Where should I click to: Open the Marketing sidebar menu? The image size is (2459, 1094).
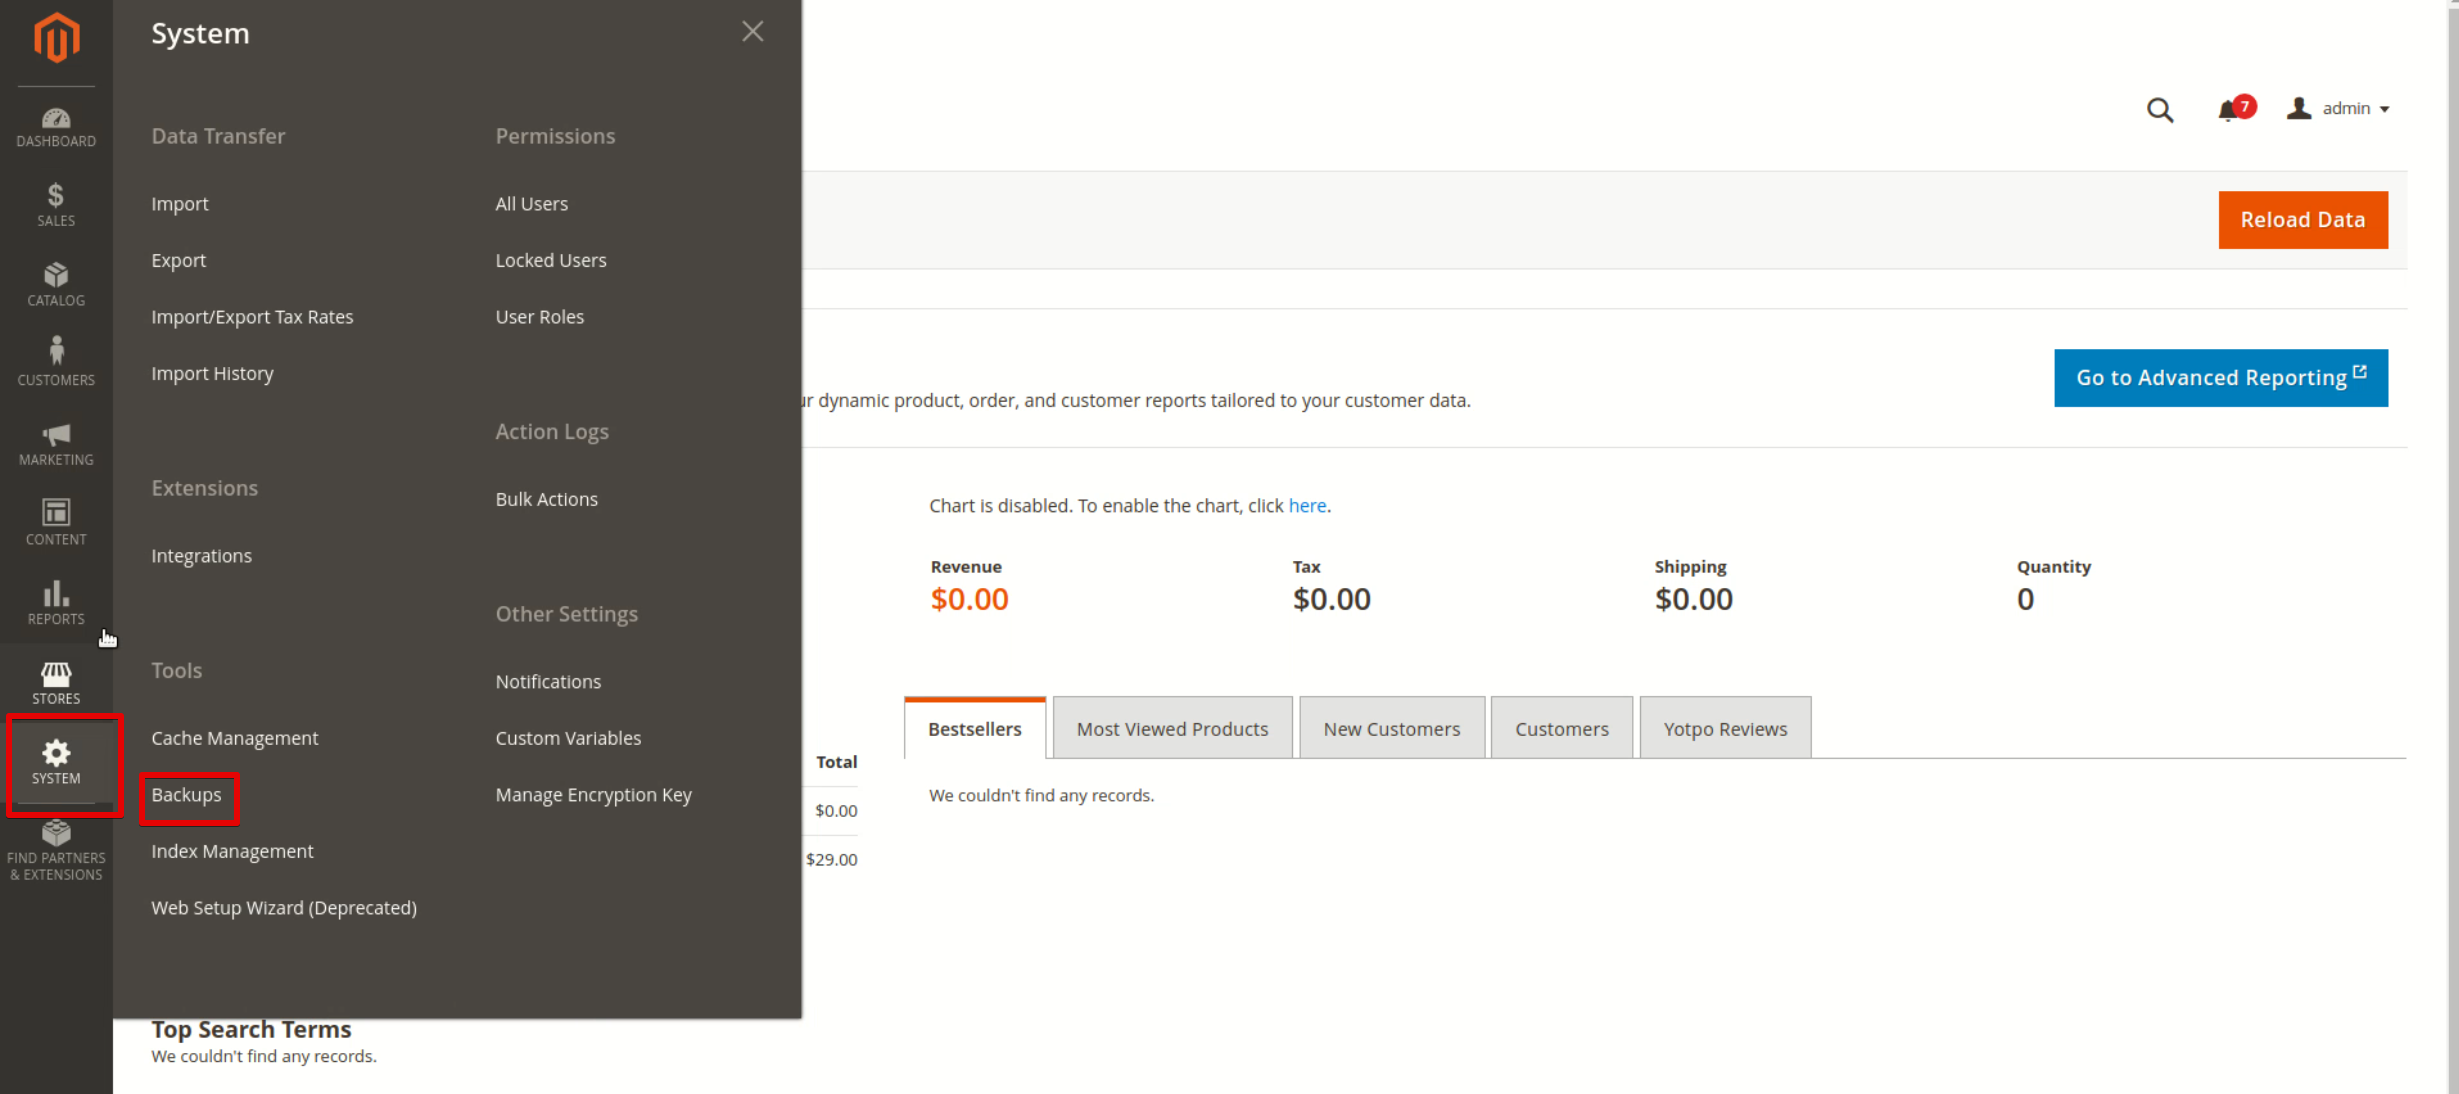[x=56, y=444]
